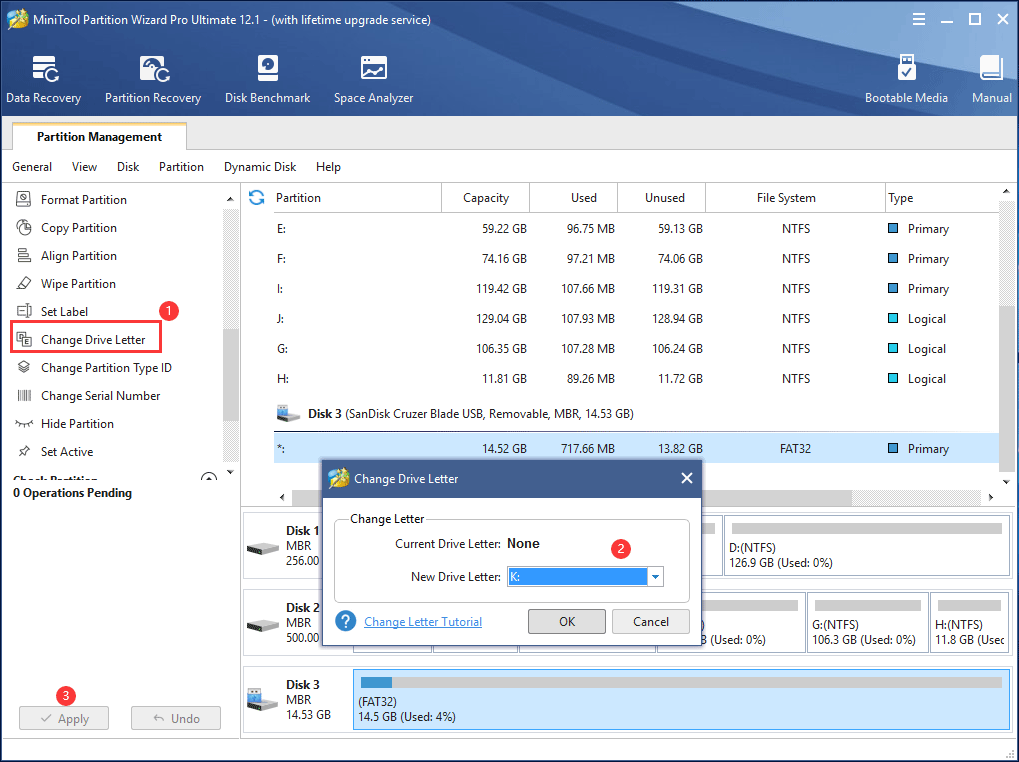Create Bootable Media
Screen dimensions: 1019x762
coord(906,79)
